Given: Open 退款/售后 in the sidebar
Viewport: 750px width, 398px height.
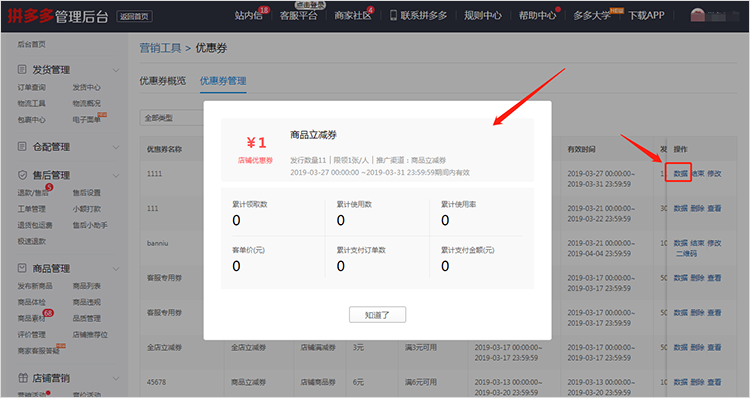Looking at the screenshot, I should [33, 192].
